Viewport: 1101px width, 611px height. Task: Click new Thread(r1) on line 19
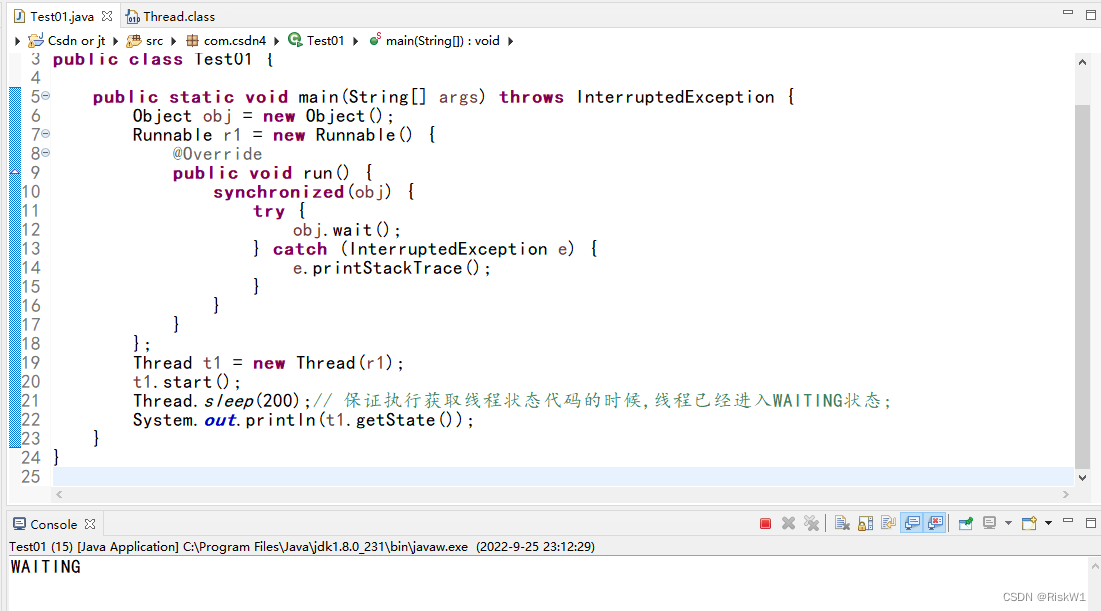(x=325, y=362)
